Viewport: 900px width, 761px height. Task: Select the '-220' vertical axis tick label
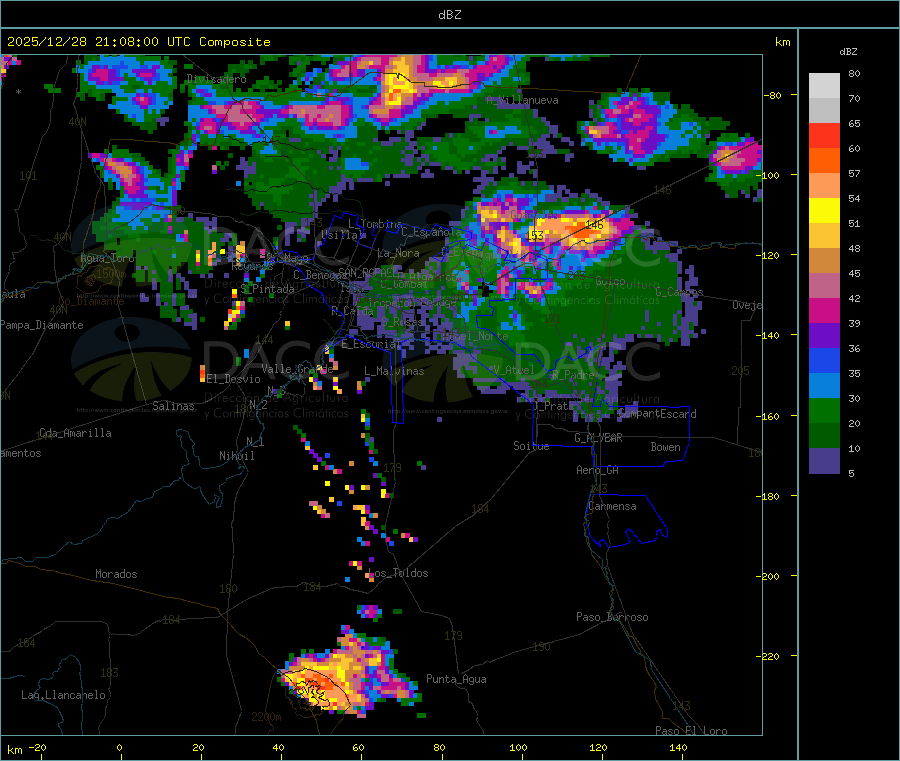[767, 657]
